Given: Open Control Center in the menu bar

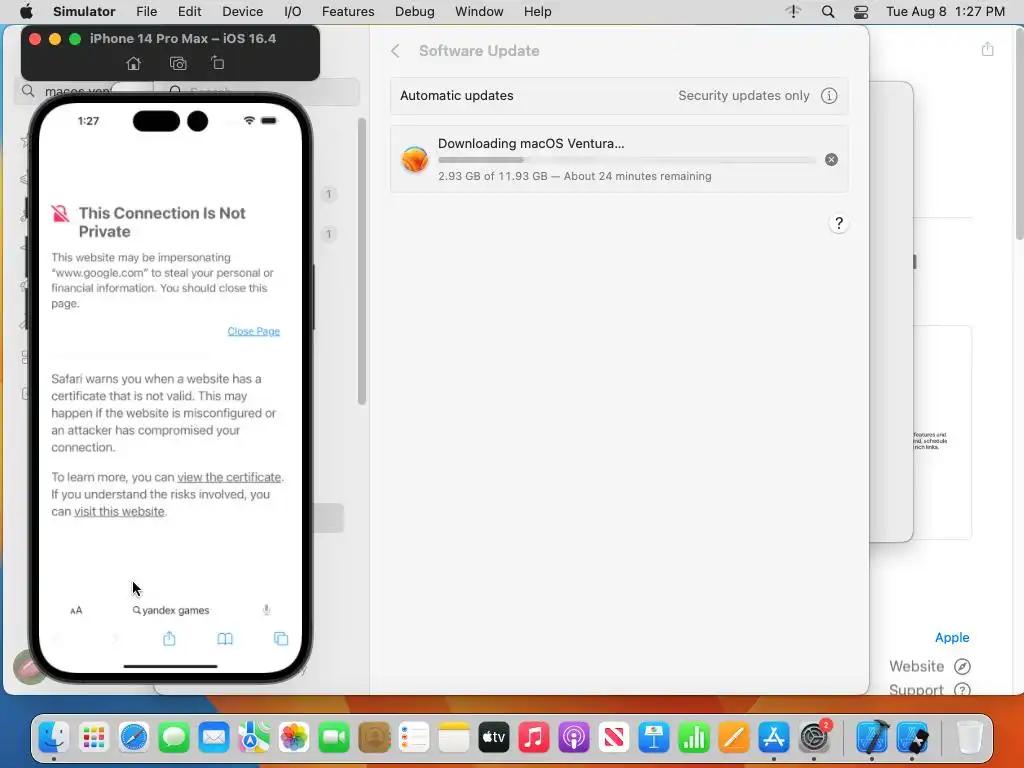Looking at the screenshot, I should [861, 12].
